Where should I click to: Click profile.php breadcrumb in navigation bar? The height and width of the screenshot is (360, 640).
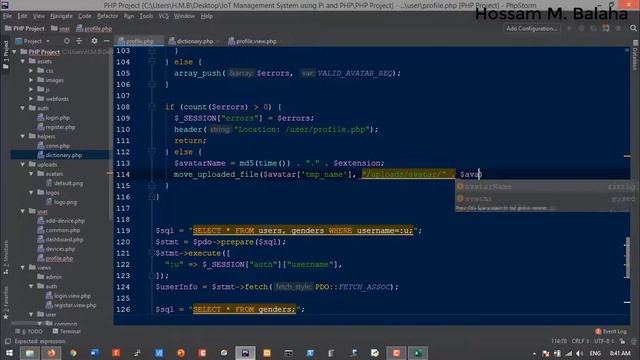[94, 29]
